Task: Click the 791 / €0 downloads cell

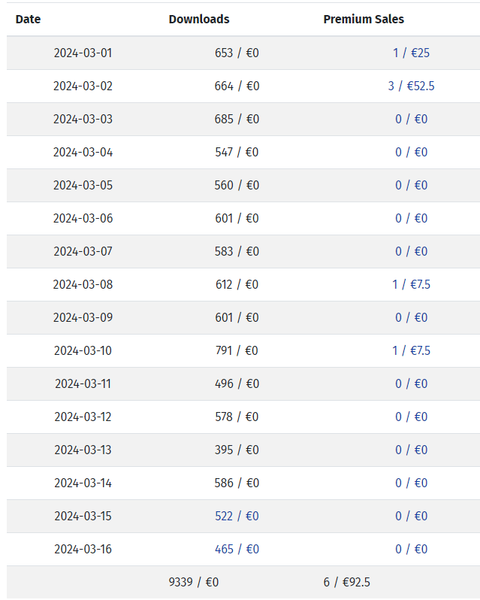Action: 237,351
